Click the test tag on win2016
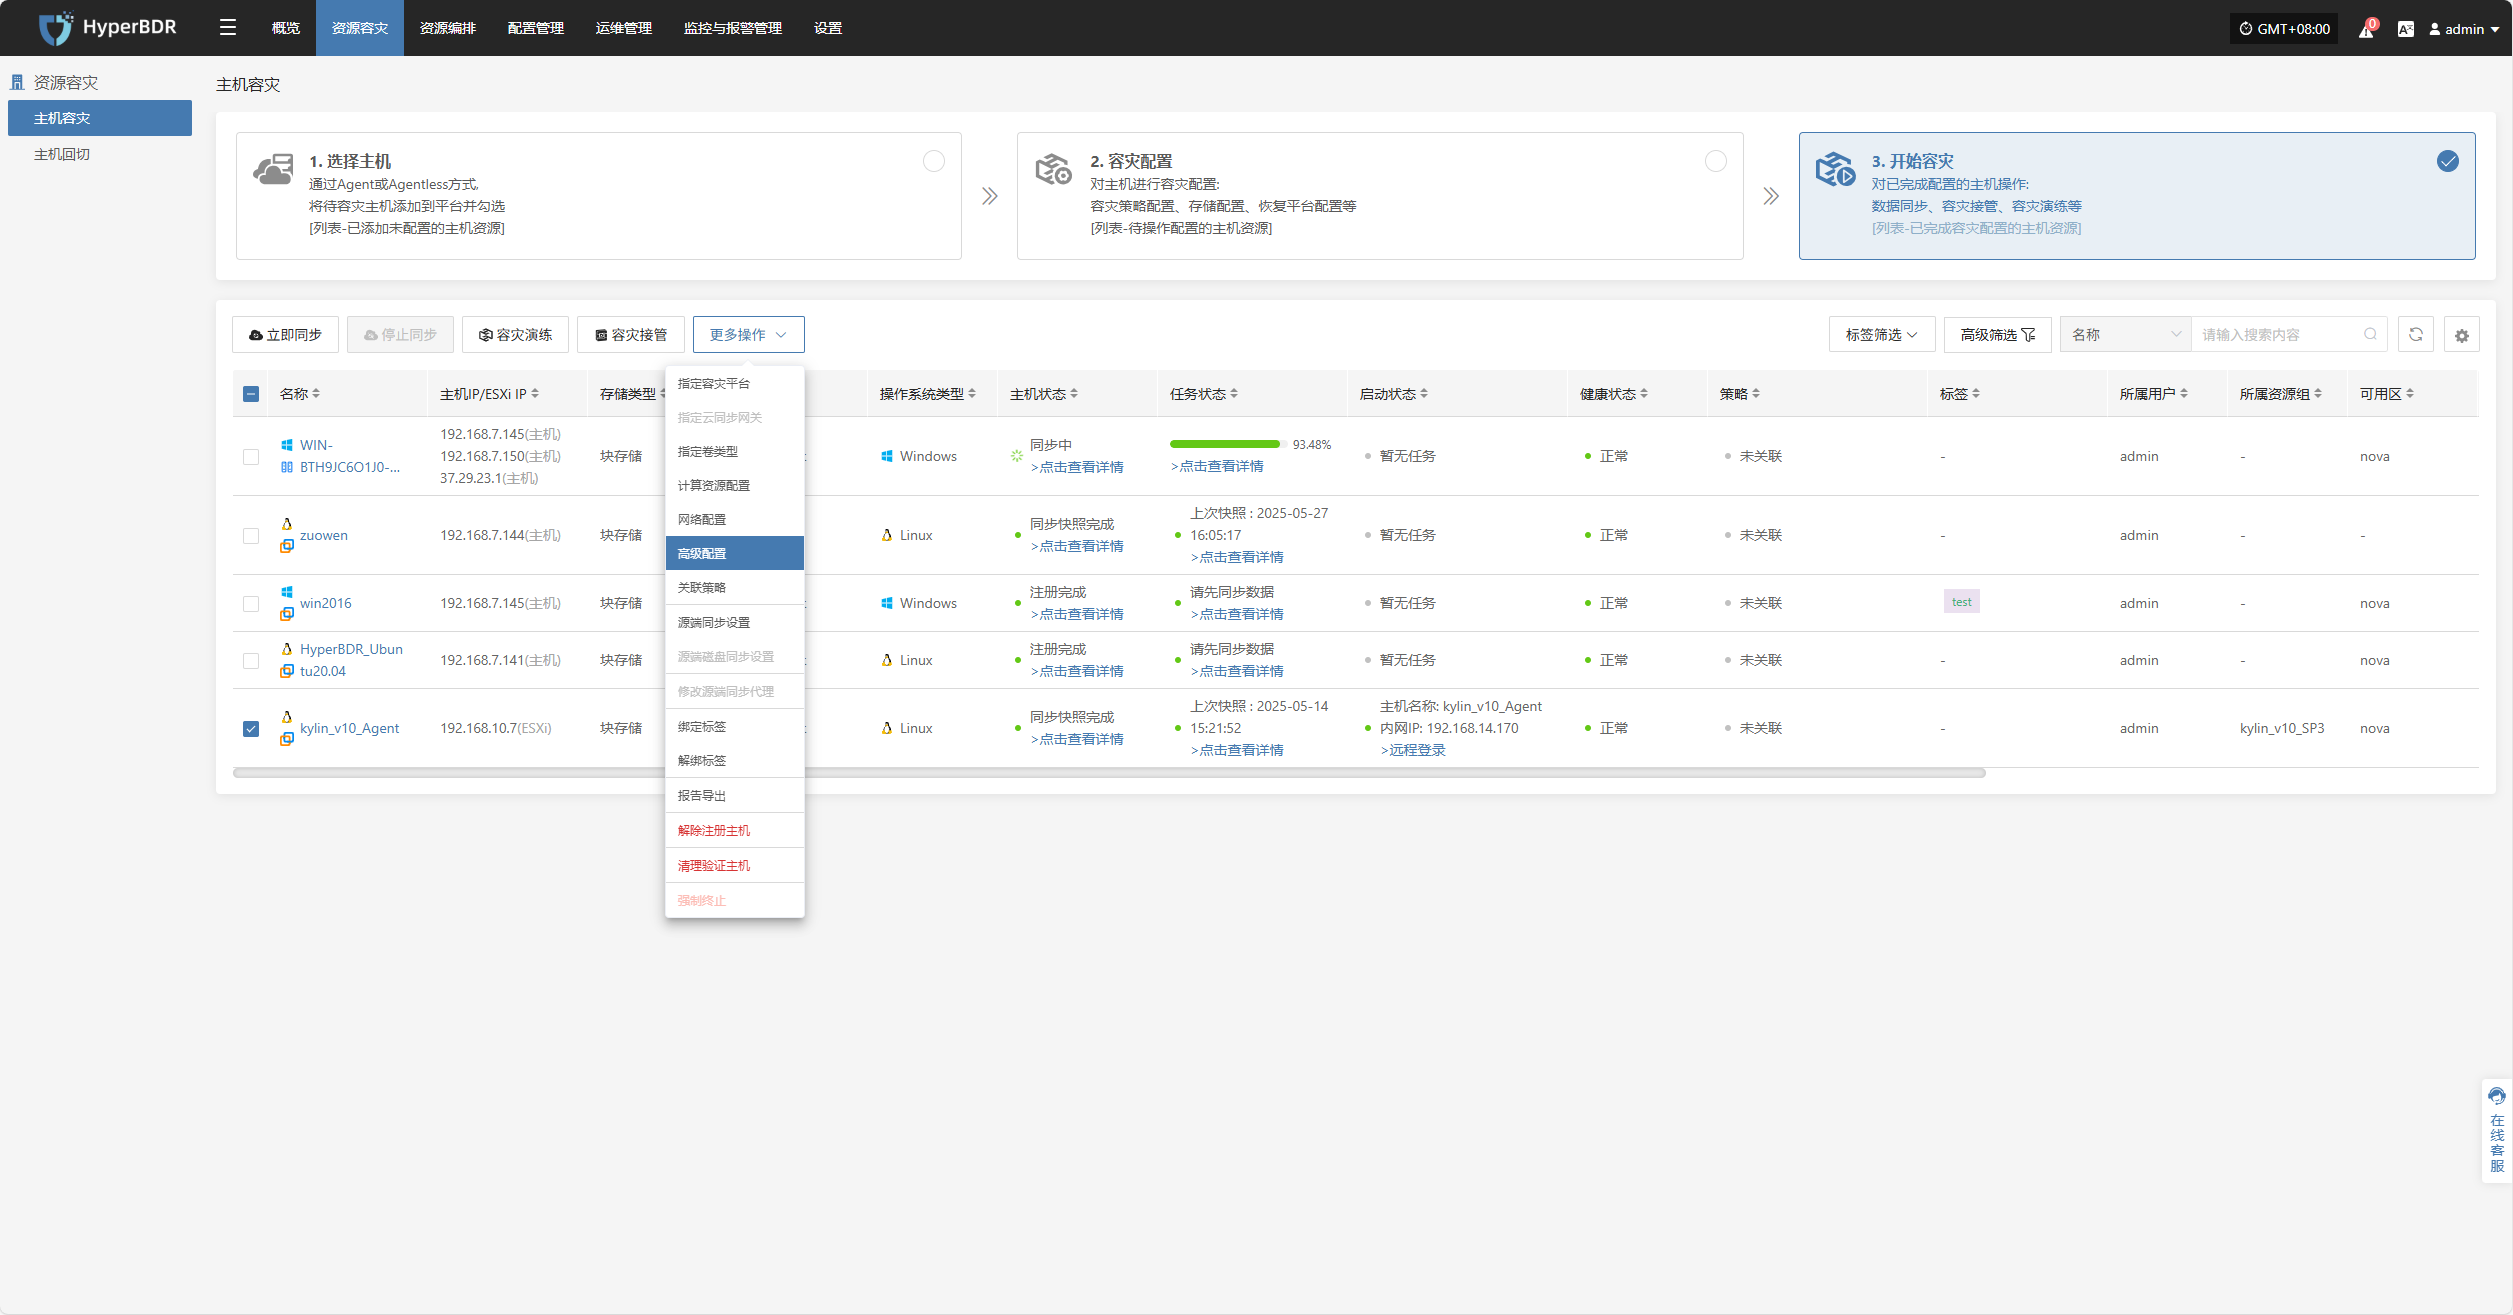This screenshot has height=1315, width=2513. [x=1961, y=601]
